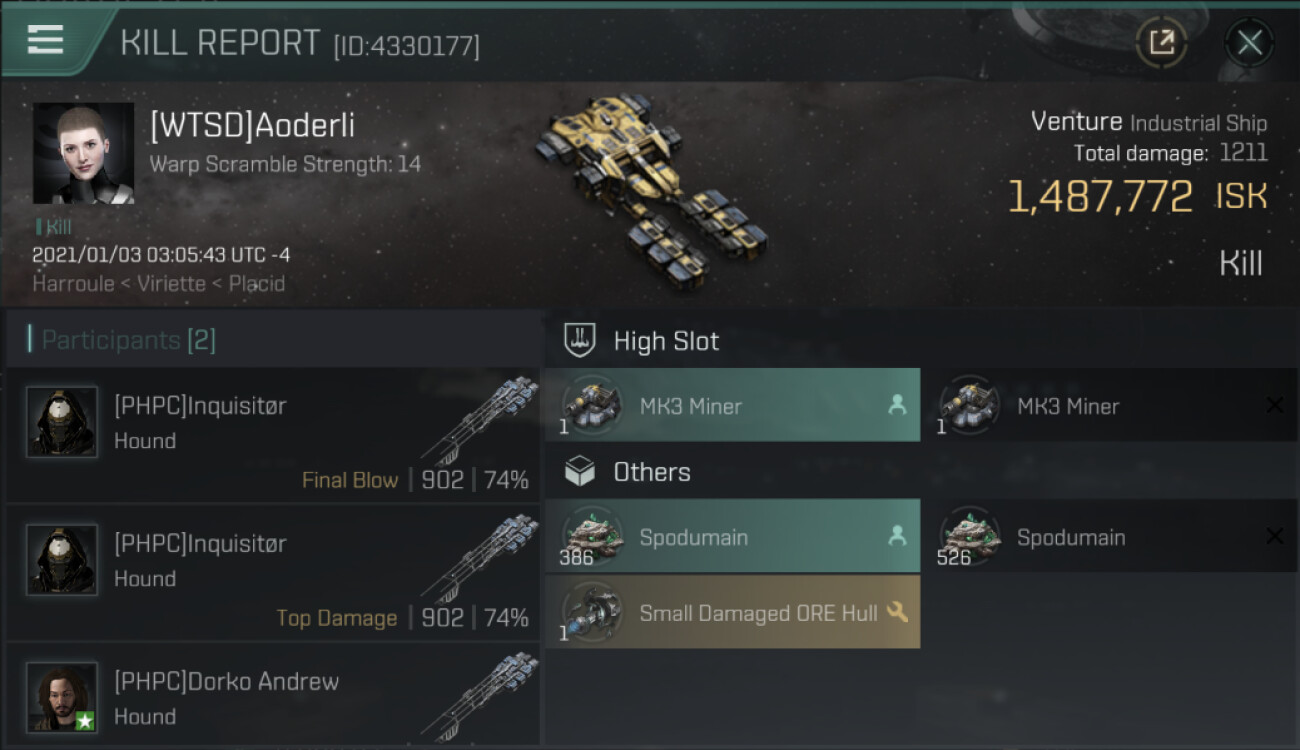Click the destroyed MK3 Miner X mark
This screenshot has height=750, width=1300.
click(1274, 405)
